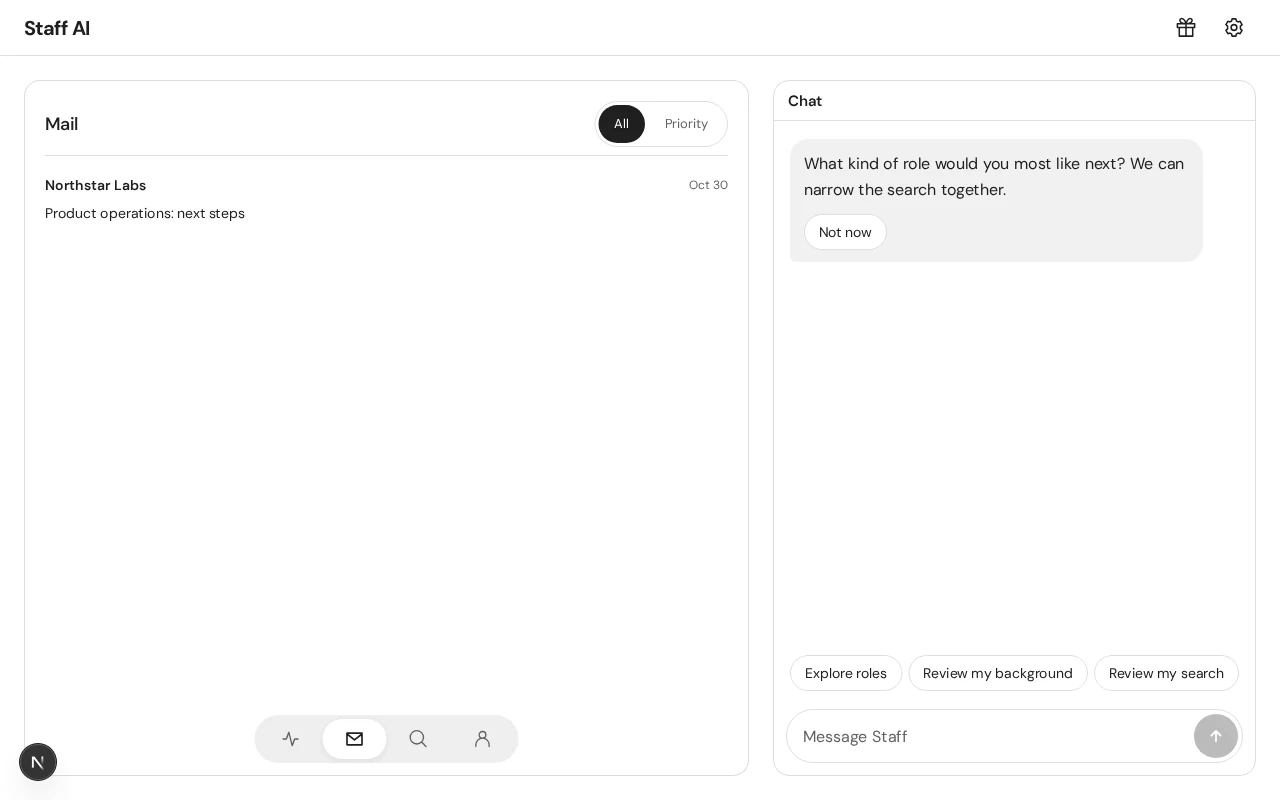Open the profile person tab icon
The width and height of the screenshot is (1280, 800).
coord(483,739)
